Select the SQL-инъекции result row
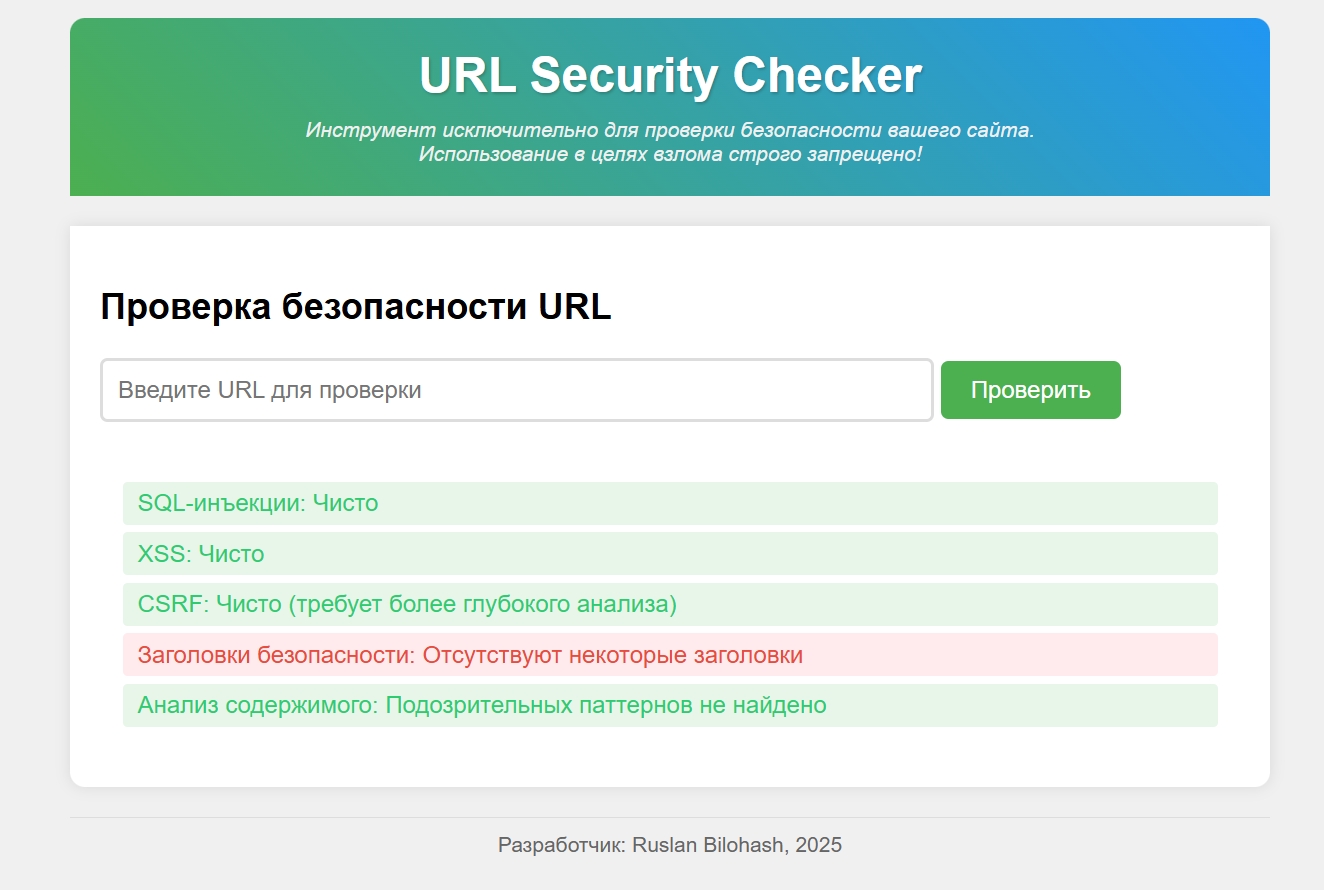This screenshot has width=1324, height=890. click(668, 503)
